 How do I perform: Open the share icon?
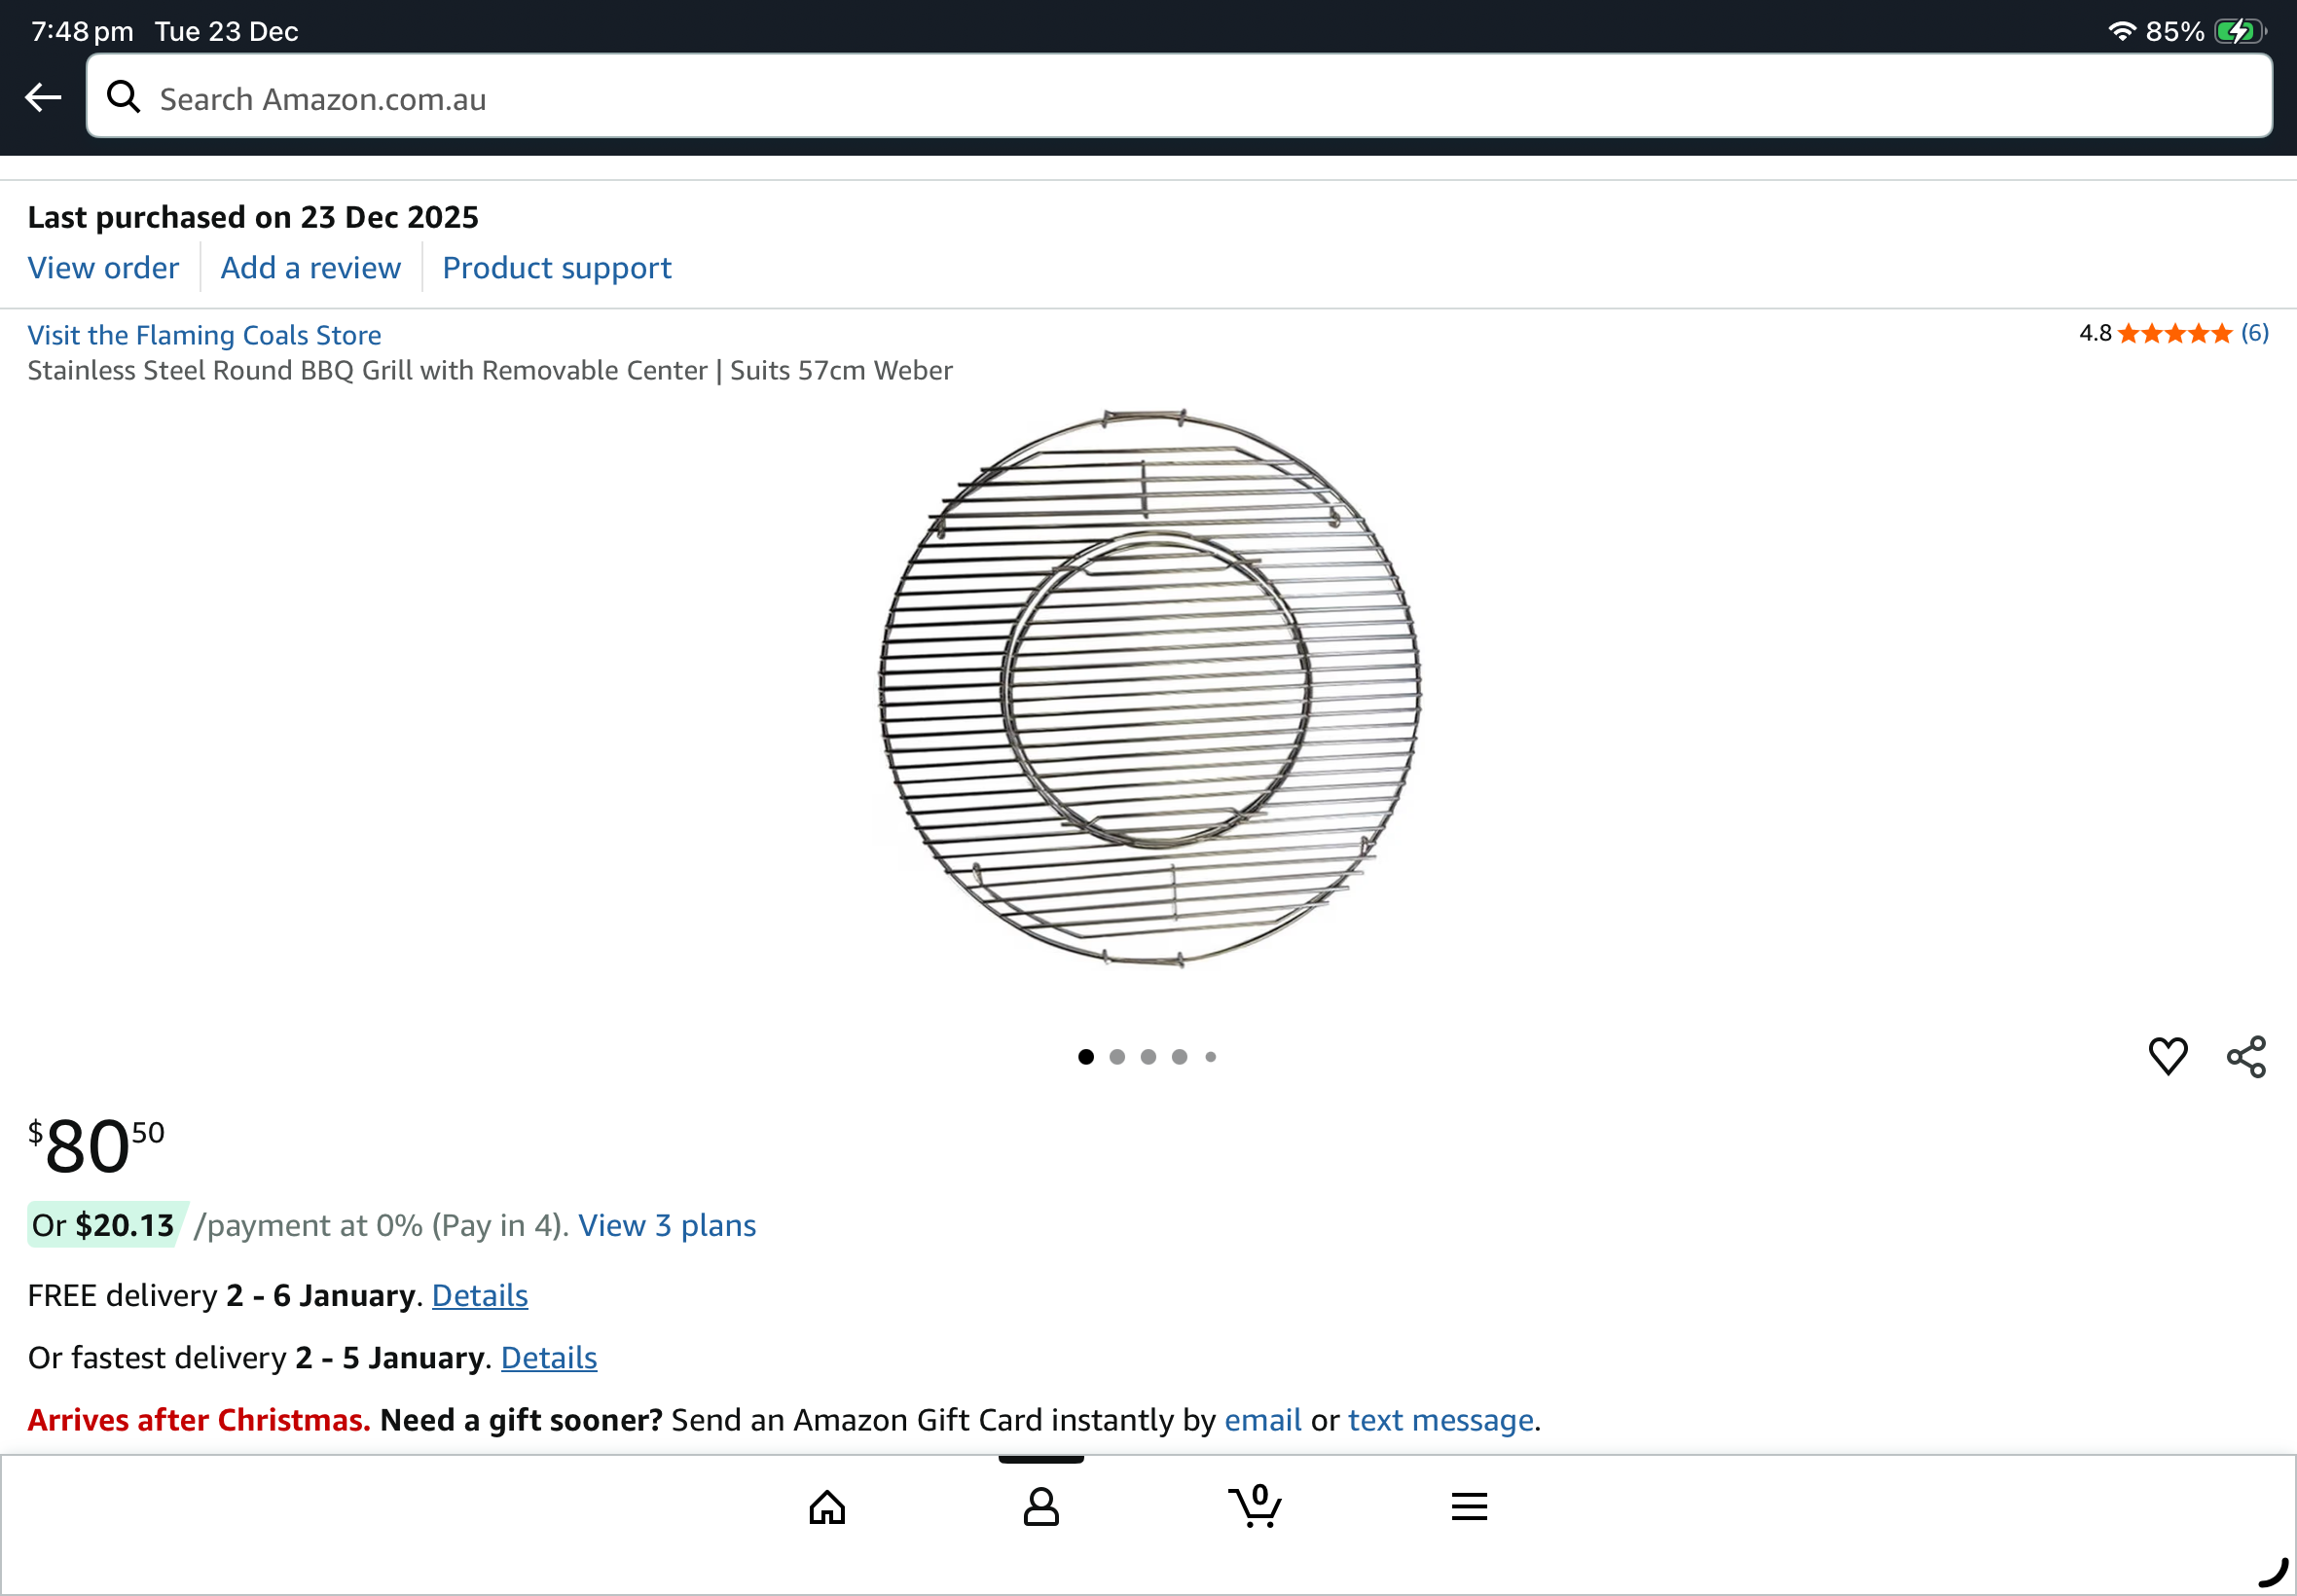2246,1056
